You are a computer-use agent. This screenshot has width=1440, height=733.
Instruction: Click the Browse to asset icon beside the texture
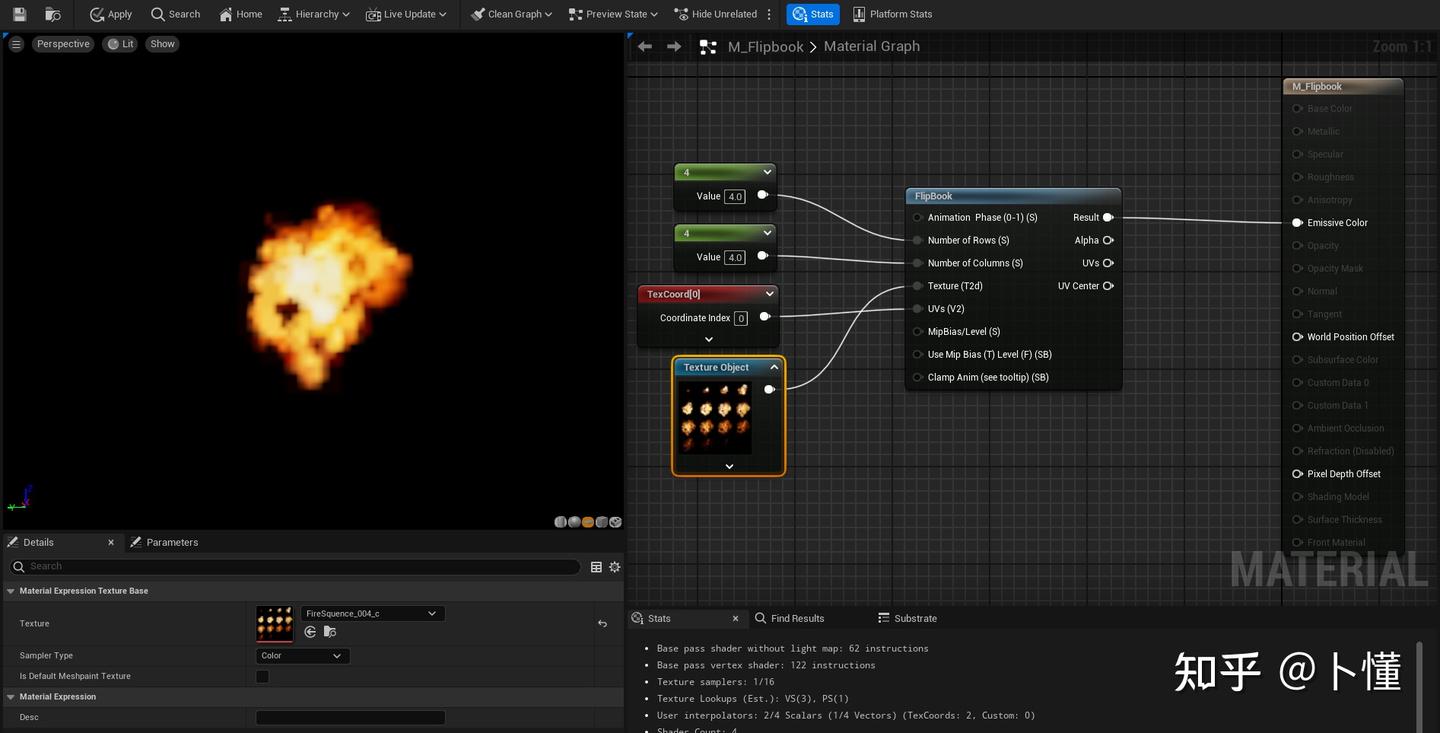(329, 632)
